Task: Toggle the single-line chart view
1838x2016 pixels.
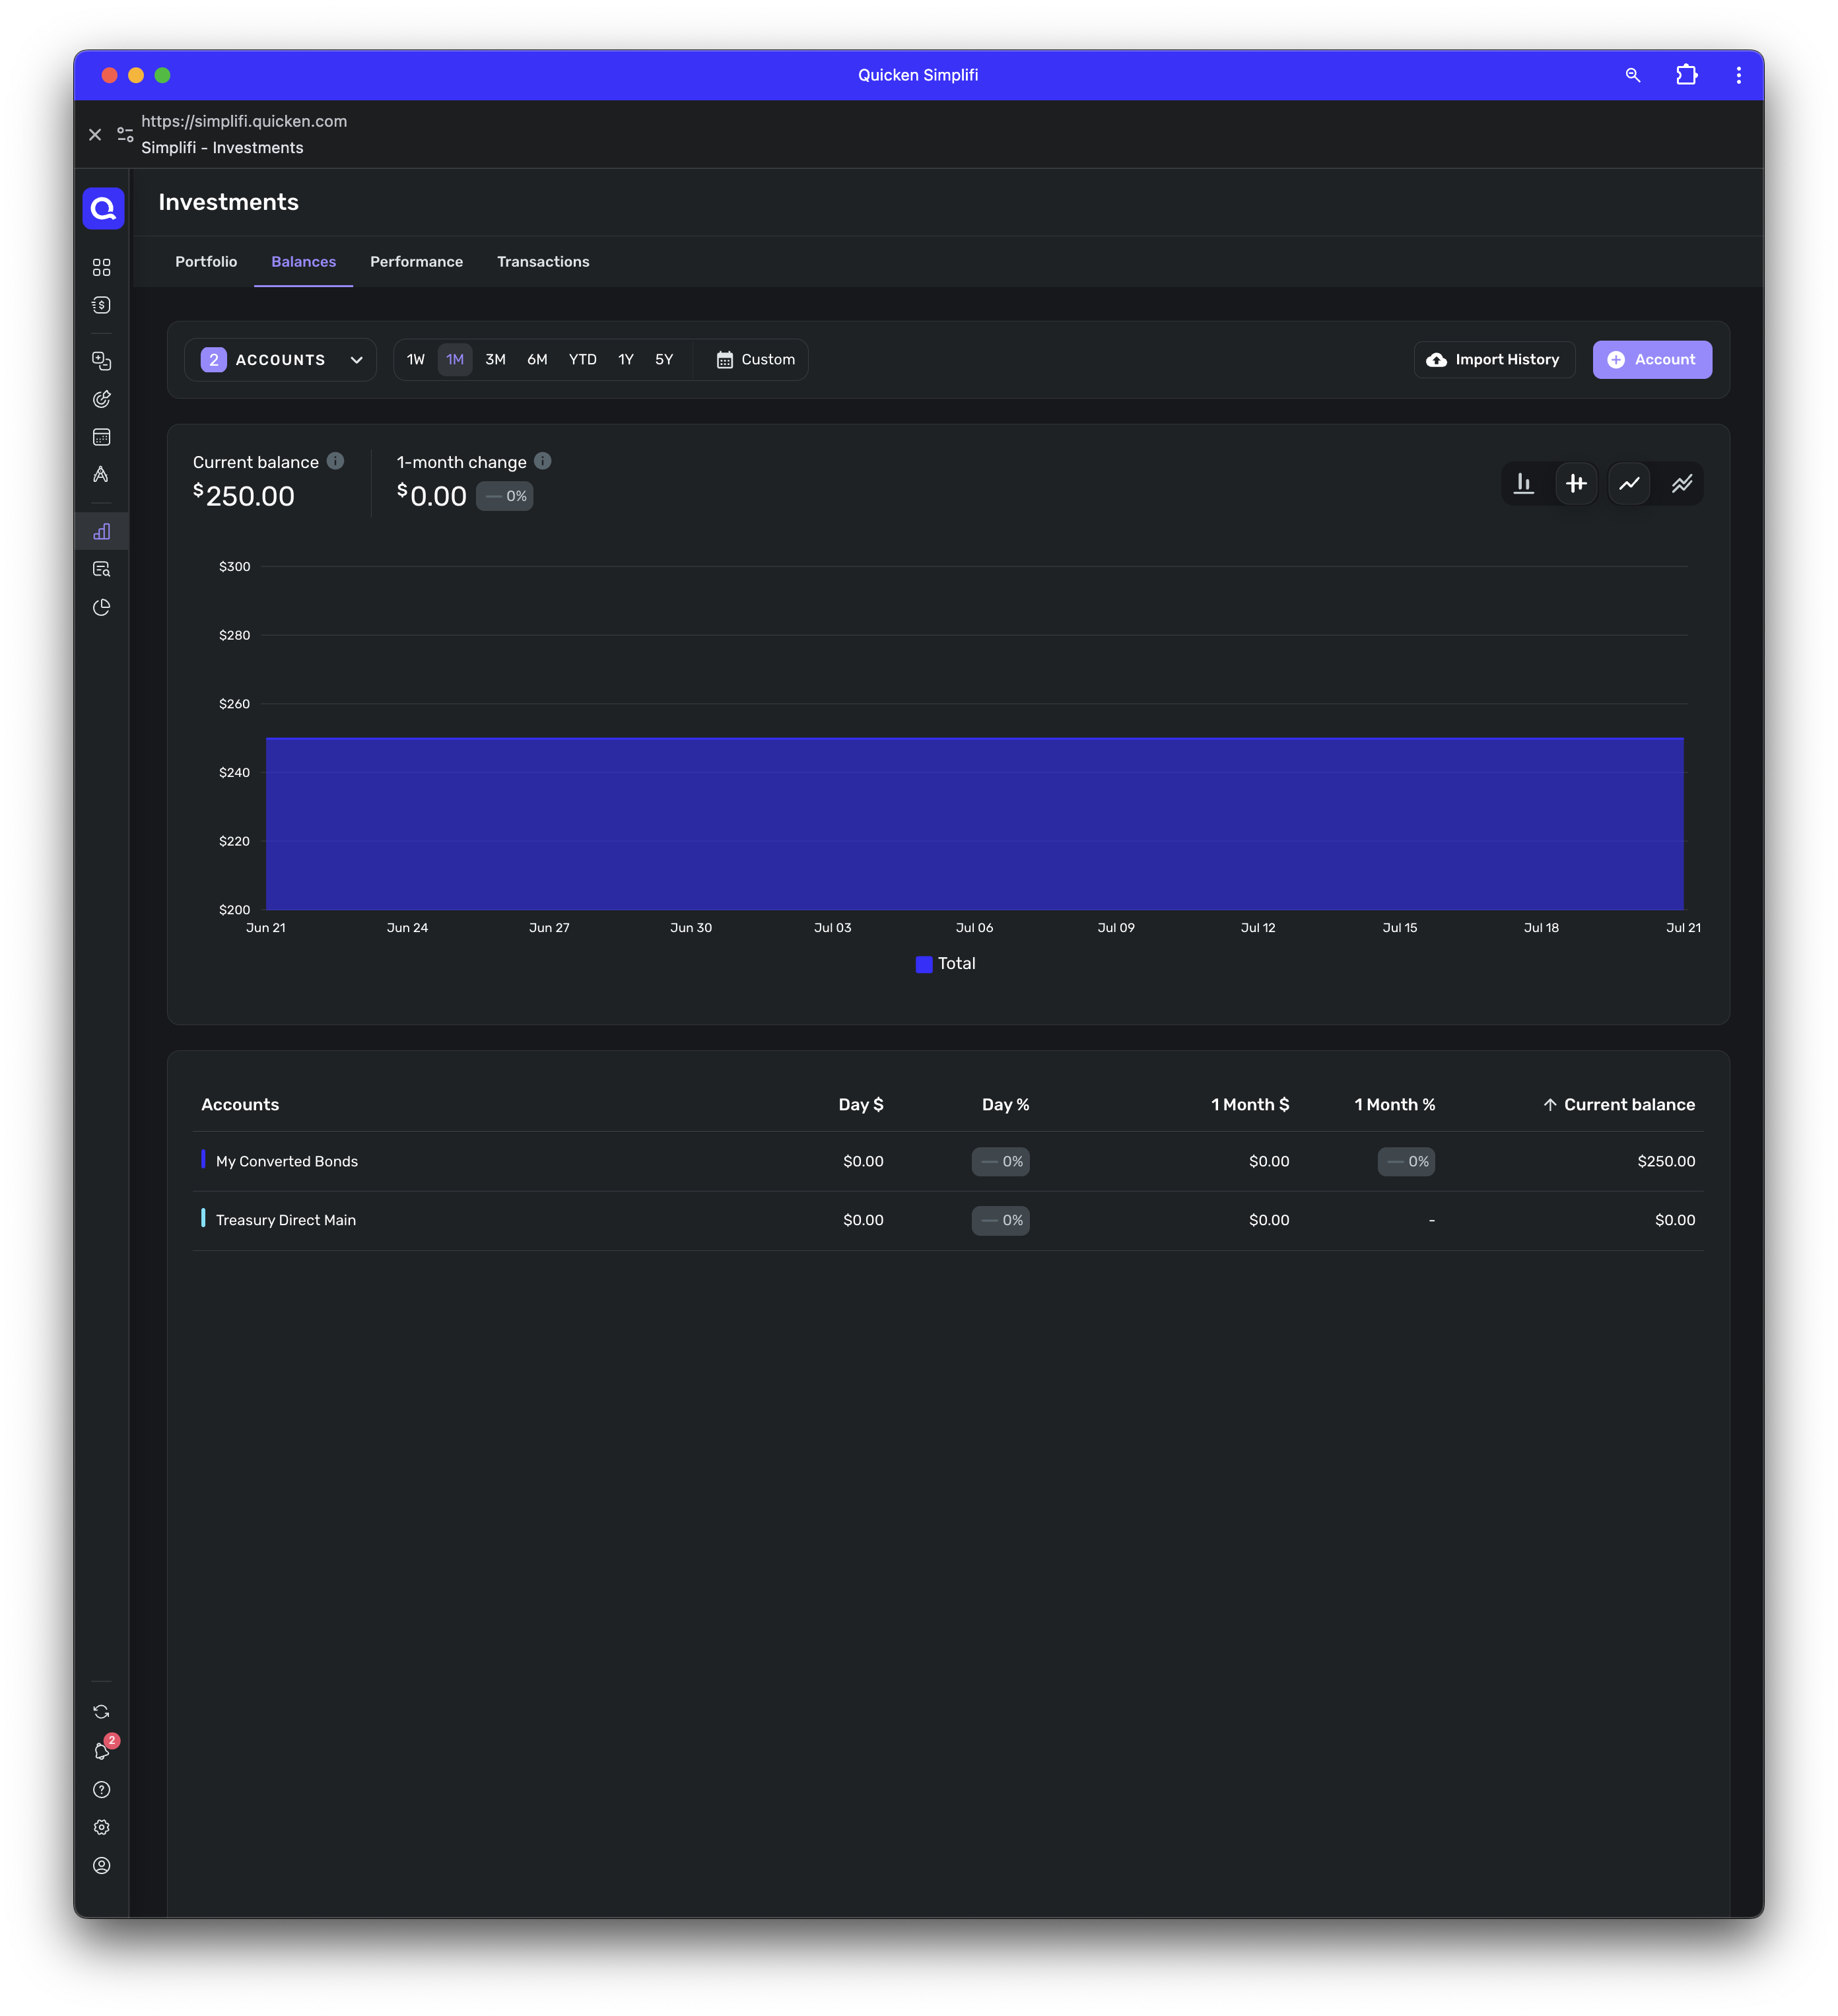Action: coord(1629,484)
